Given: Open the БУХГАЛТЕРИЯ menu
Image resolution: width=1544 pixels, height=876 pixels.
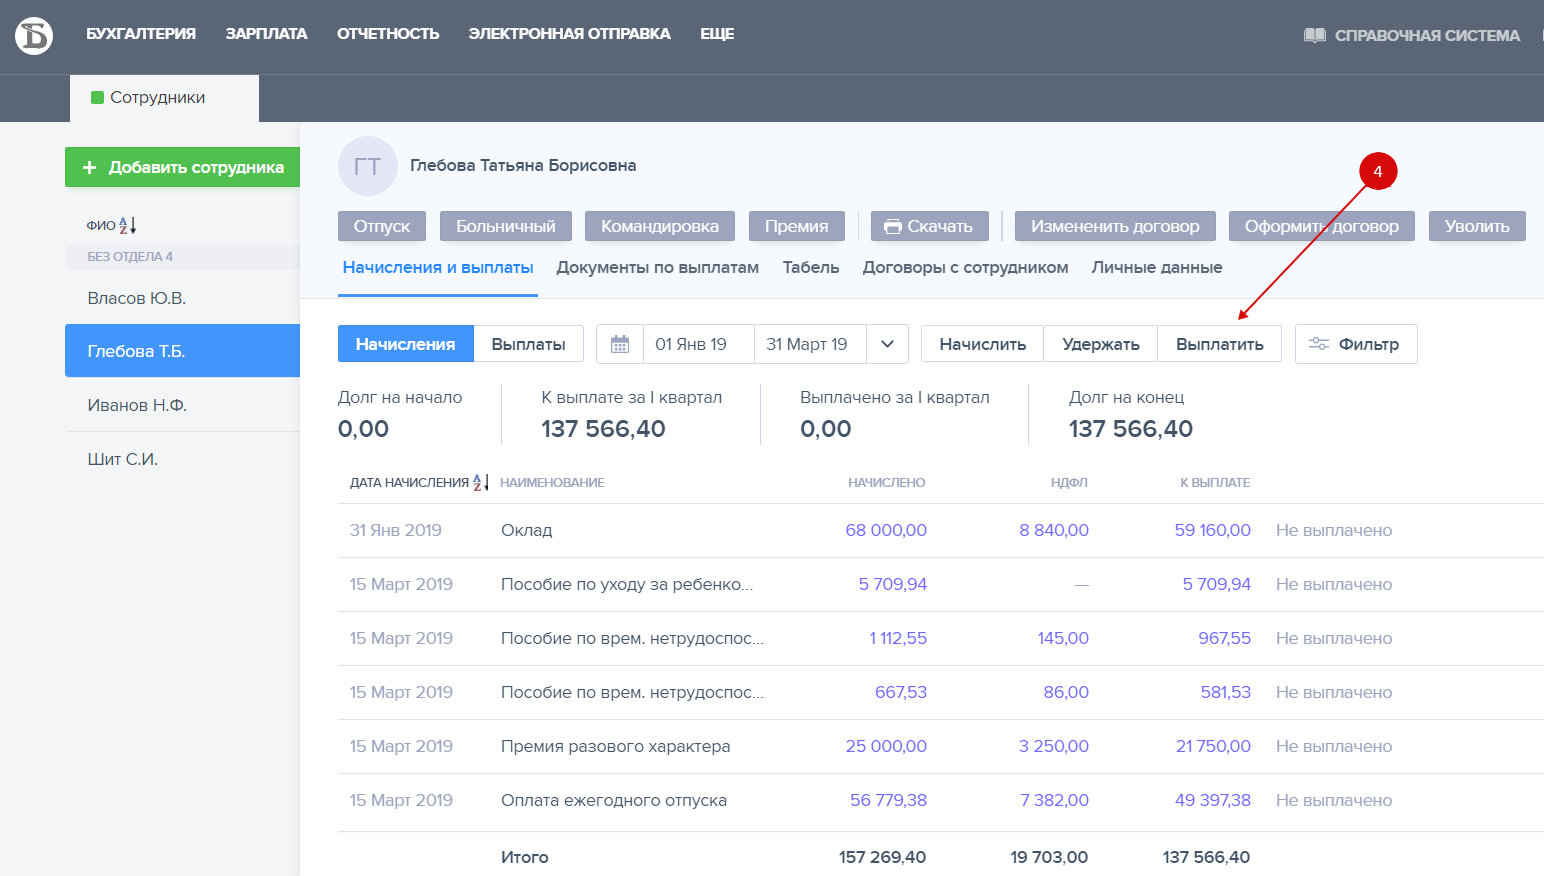Looking at the screenshot, I should tap(141, 34).
